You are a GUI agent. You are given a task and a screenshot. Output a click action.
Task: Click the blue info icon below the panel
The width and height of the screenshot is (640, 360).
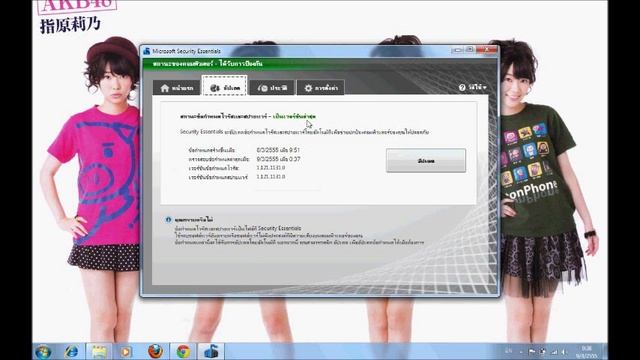(x=168, y=220)
